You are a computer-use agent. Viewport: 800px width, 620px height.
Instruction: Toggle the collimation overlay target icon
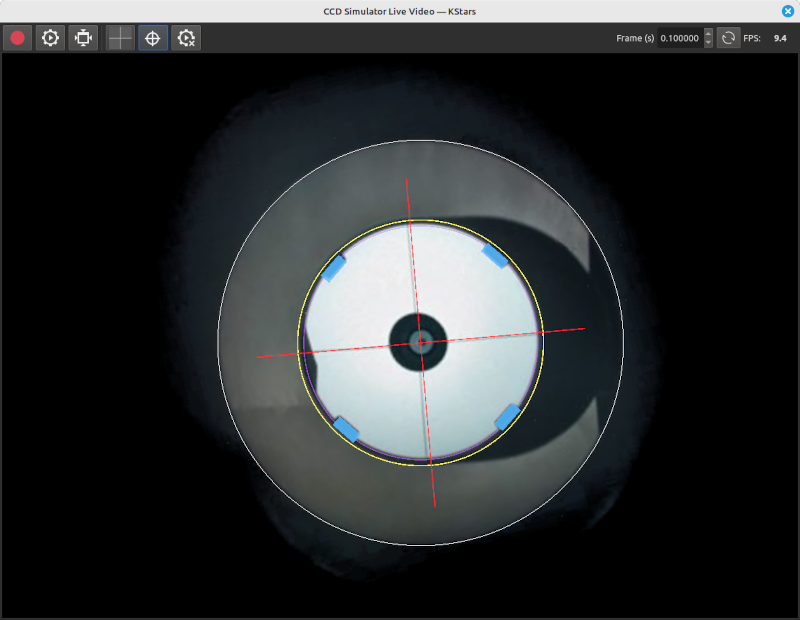pos(153,38)
